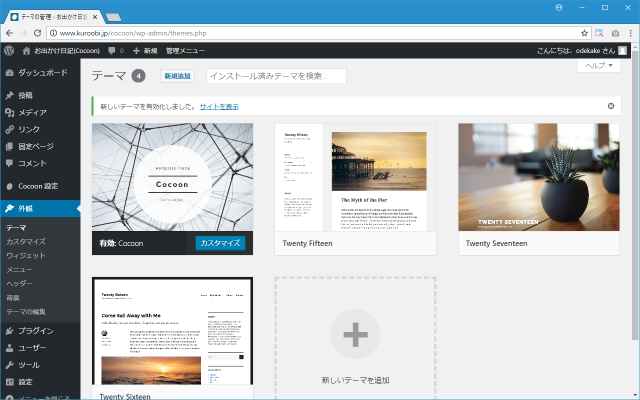Click the camera extension icon

[615, 33]
